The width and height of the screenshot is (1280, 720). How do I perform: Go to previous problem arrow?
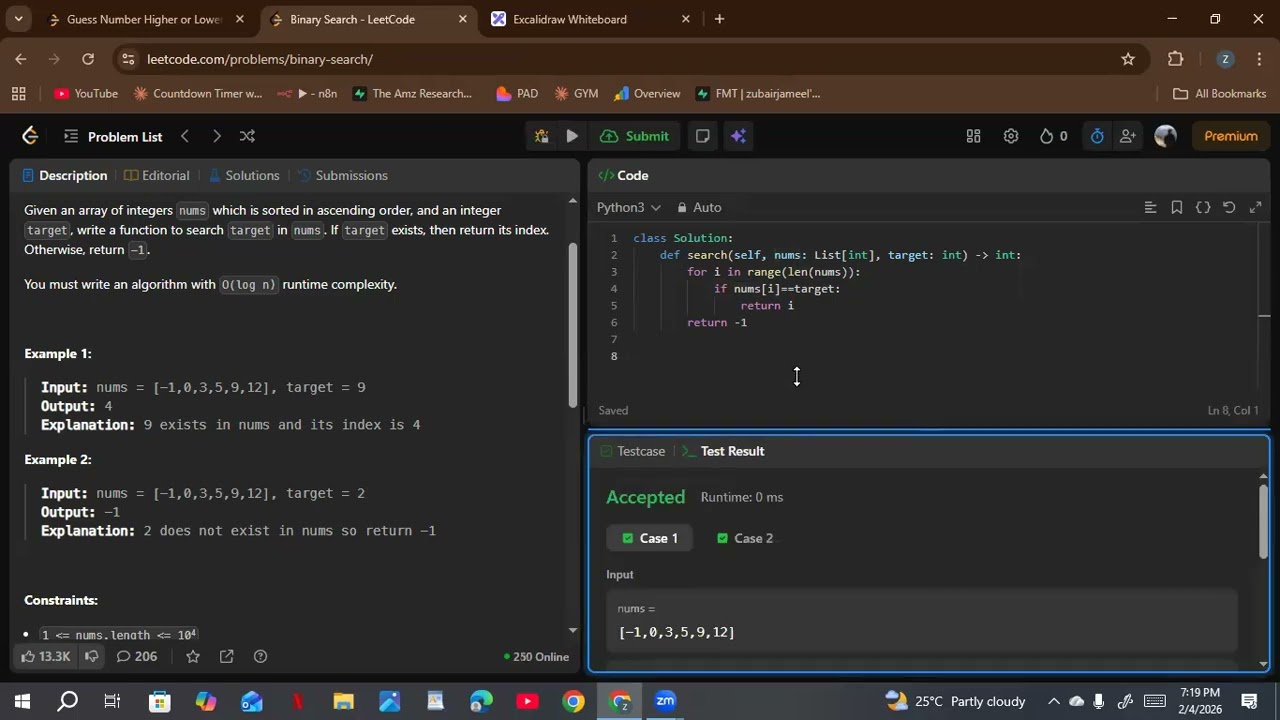184,136
